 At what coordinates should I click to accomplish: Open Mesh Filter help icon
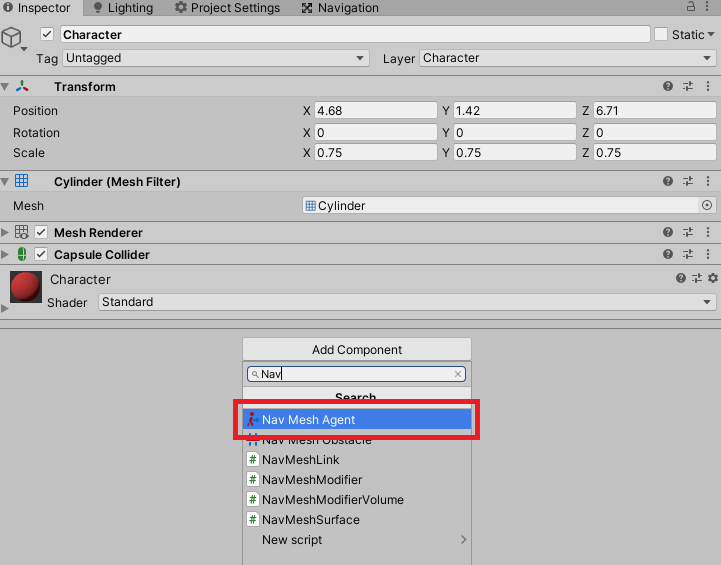(668, 181)
